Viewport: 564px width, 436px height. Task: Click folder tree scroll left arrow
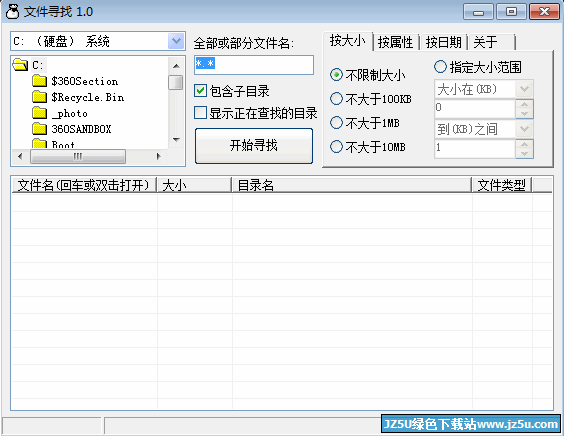[20, 156]
